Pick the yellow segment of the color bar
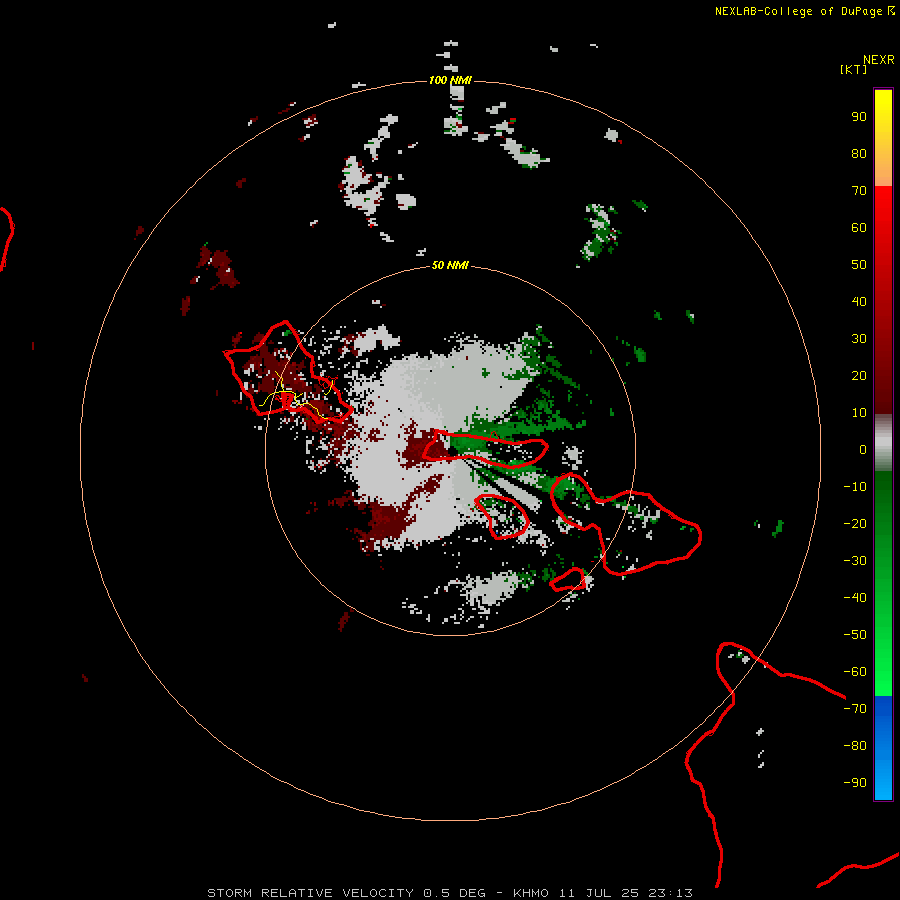 (x=883, y=138)
